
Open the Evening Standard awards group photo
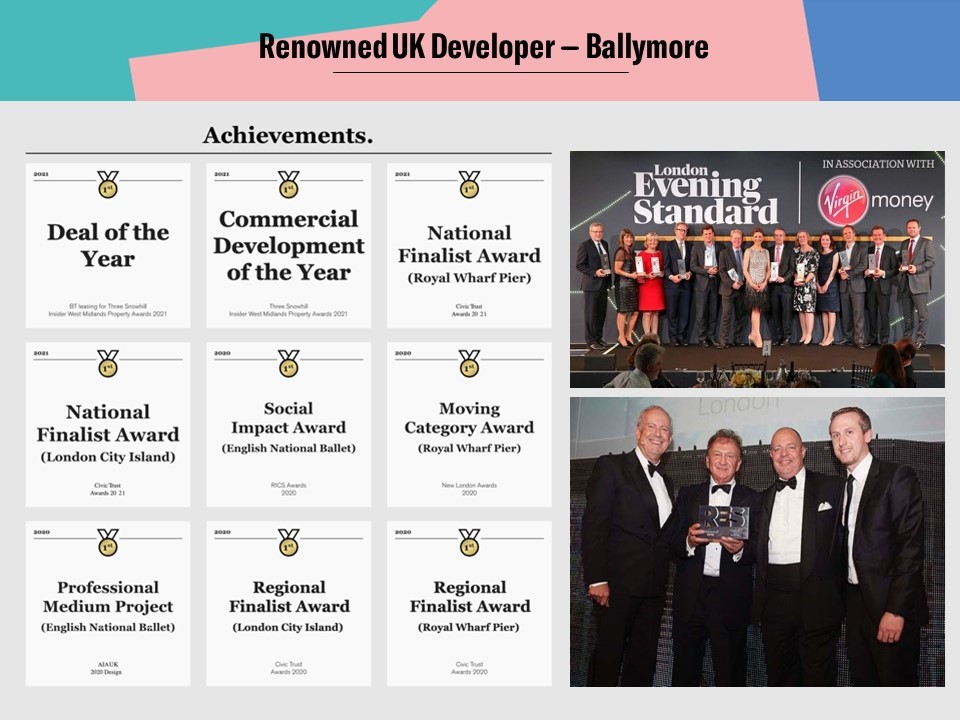click(757, 269)
